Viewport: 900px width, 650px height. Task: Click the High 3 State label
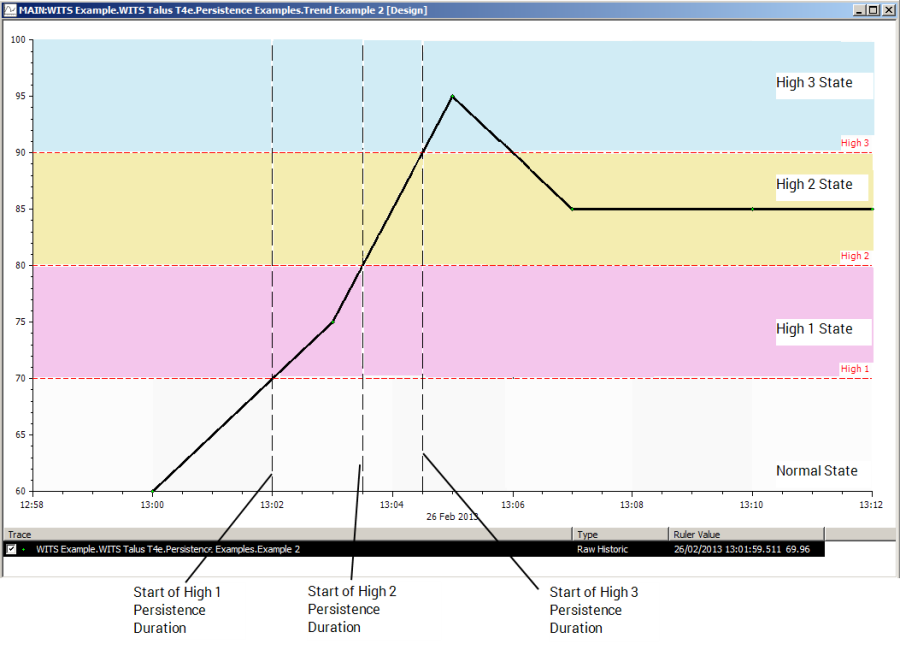click(x=814, y=83)
